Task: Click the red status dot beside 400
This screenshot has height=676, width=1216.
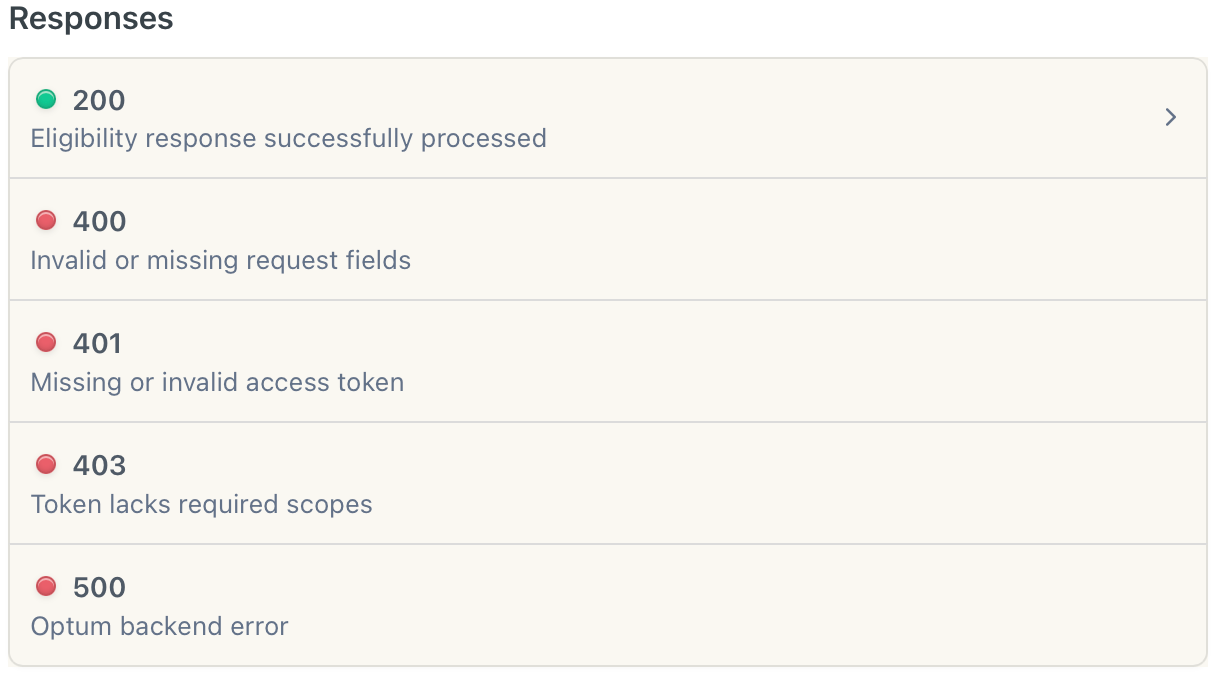Action: [45, 220]
